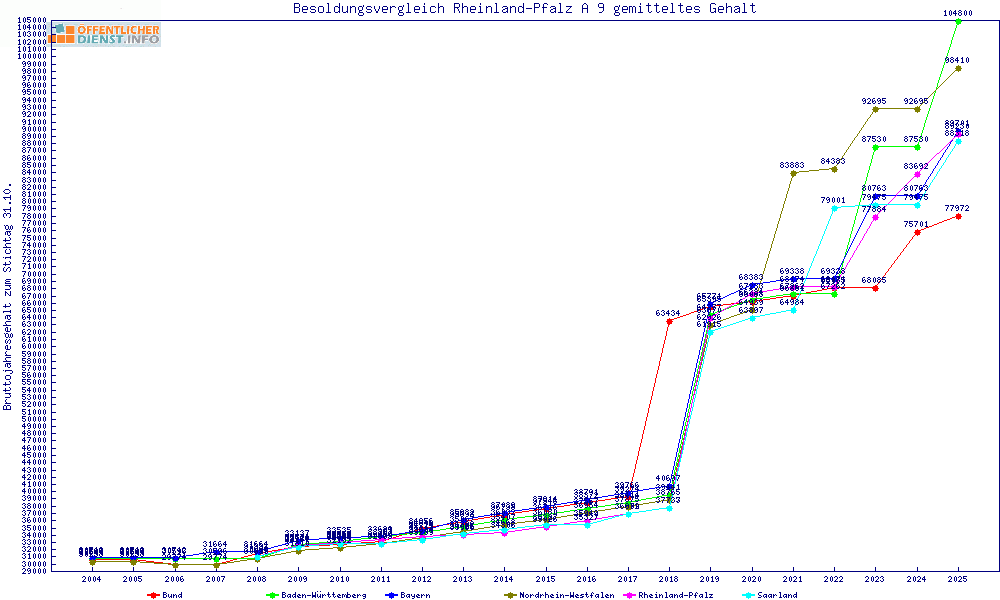Click the red 75701 data point in 2024
1000x600 pixels.
coord(917,232)
